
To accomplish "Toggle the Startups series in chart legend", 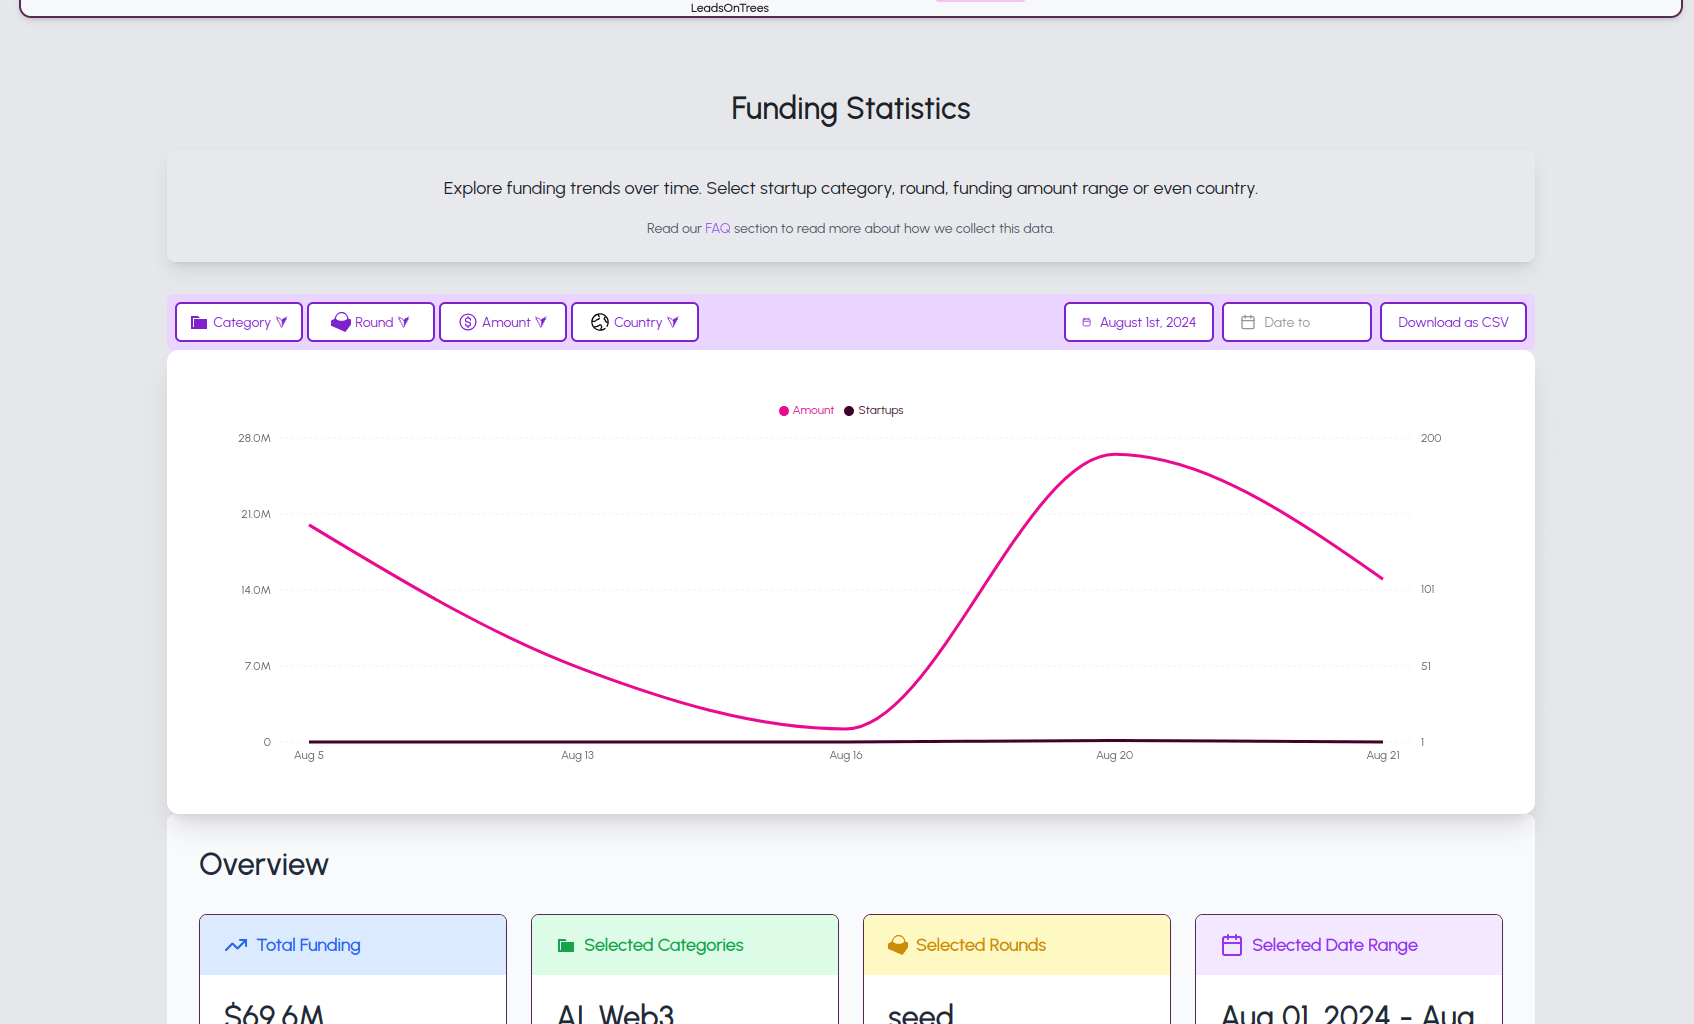I will (x=873, y=410).
